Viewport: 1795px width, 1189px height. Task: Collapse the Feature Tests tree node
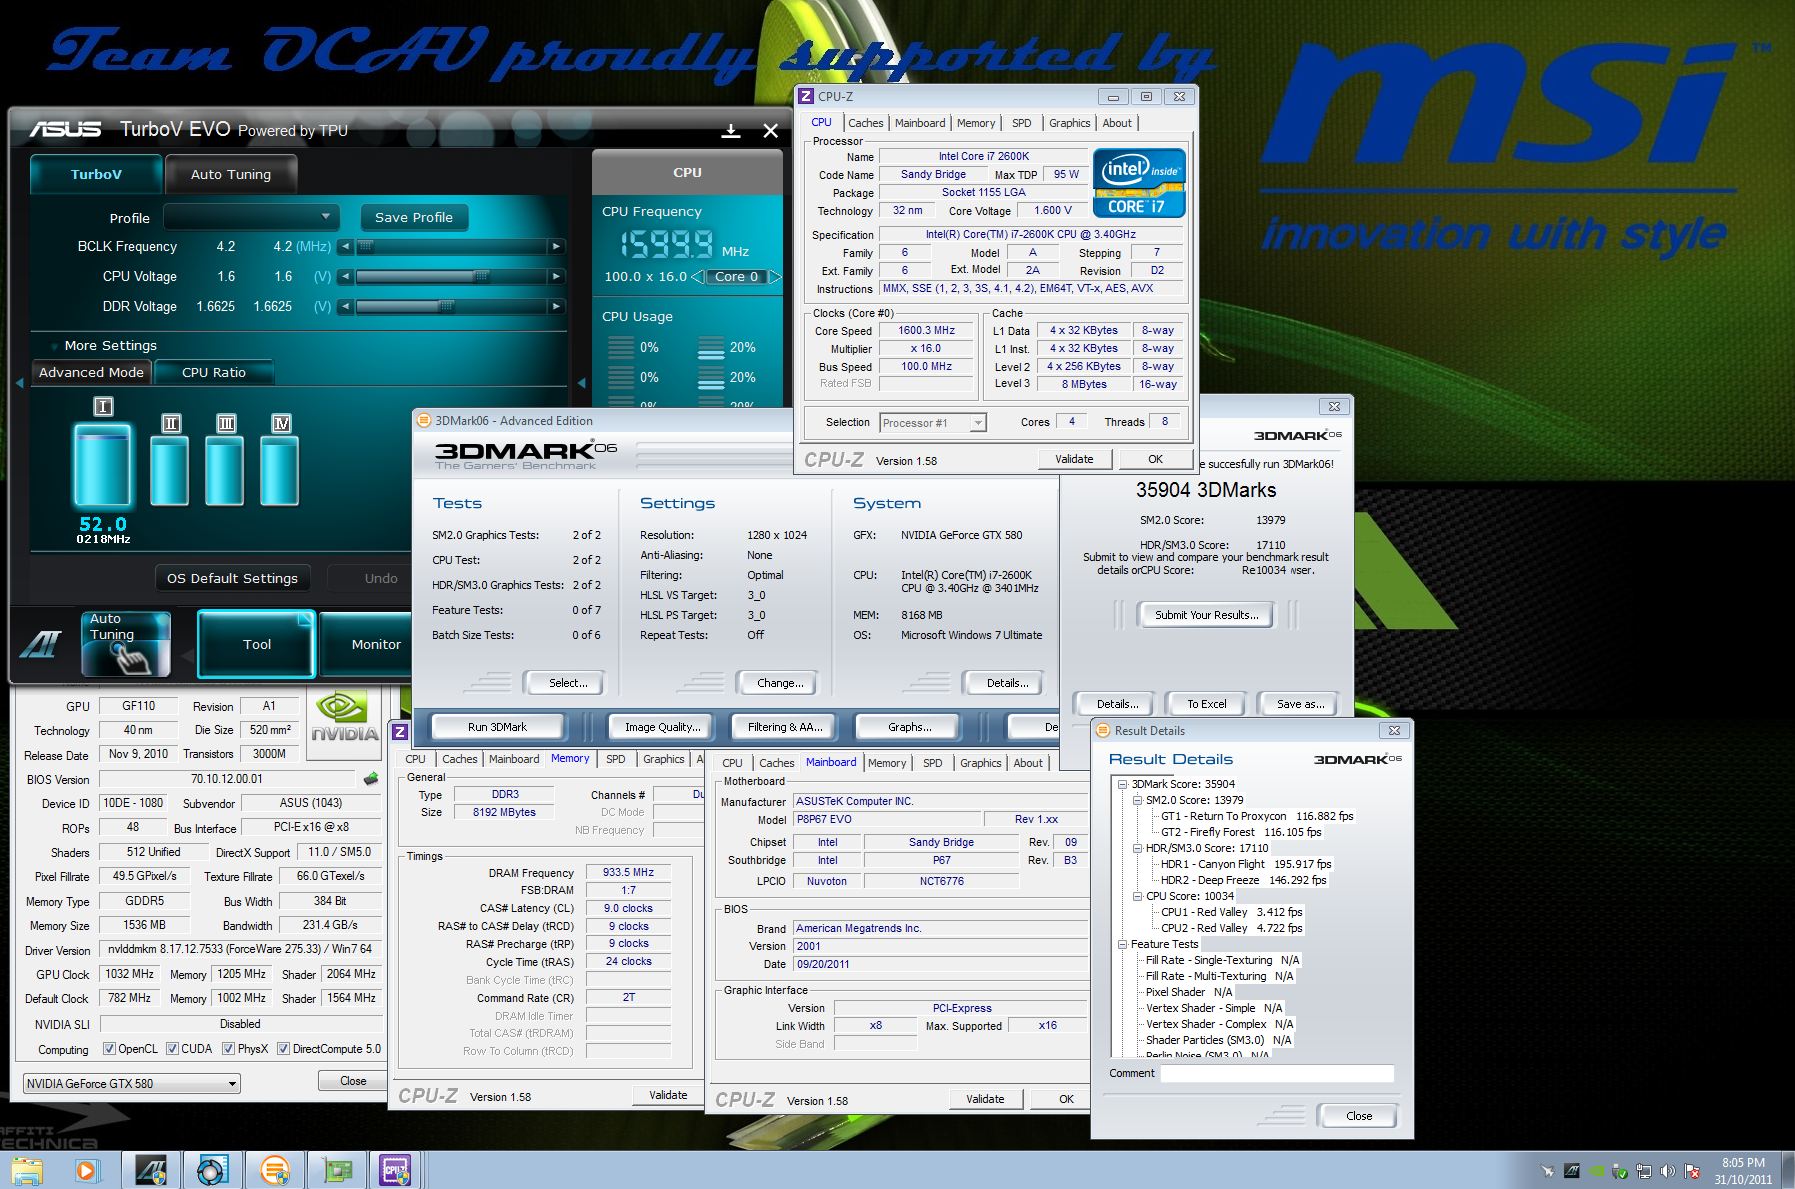pyautogui.click(x=1123, y=944)
